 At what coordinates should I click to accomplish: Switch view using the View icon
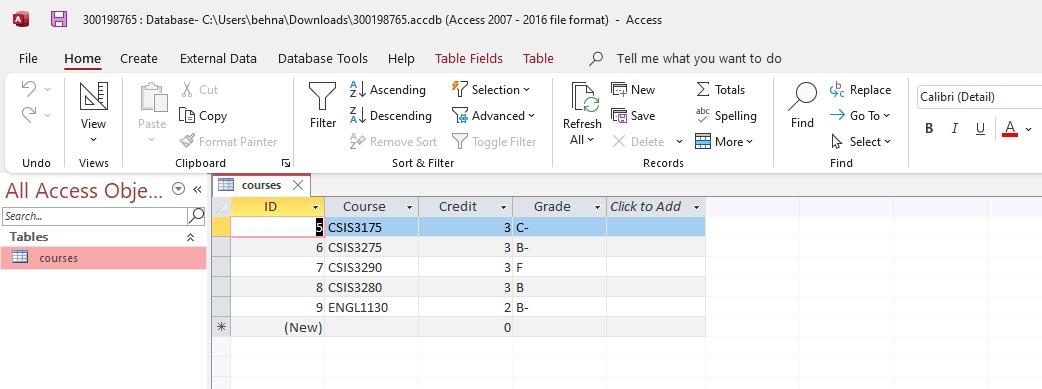click(94, 96)
